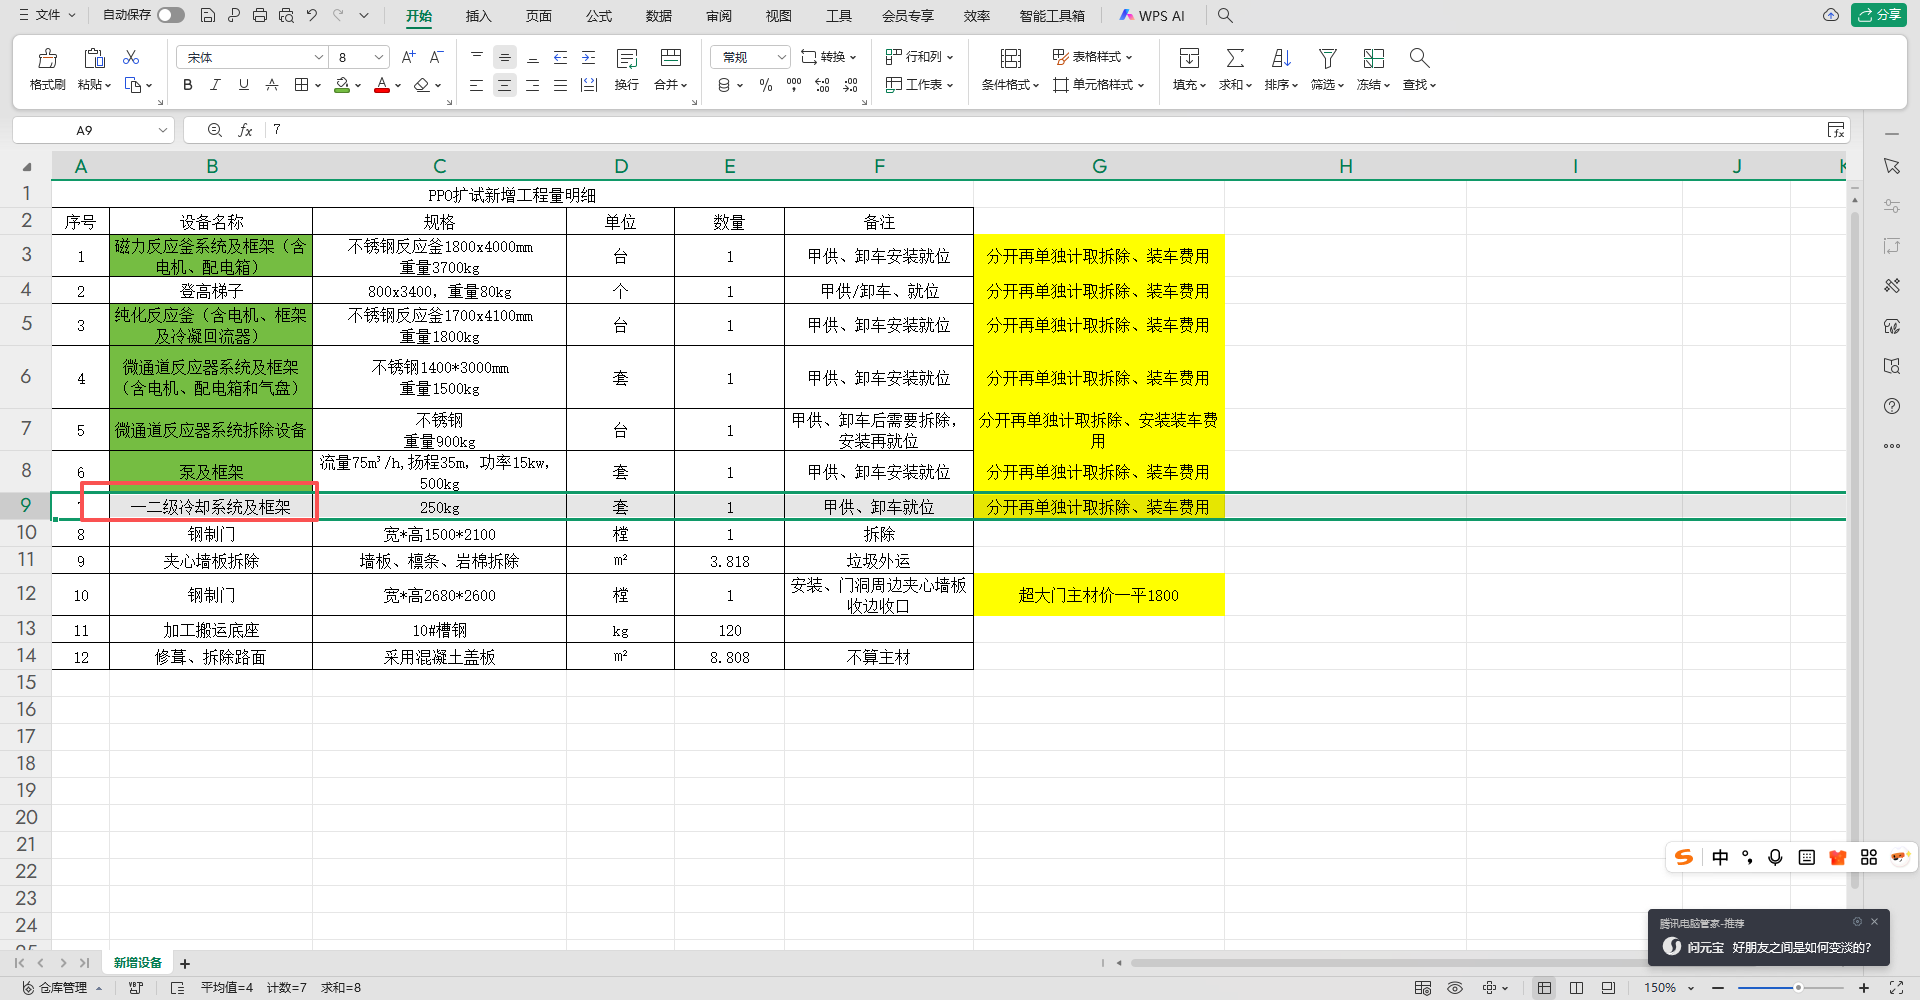
Task: Click the thousands separator style icon
Action: (x=794, y=85)
